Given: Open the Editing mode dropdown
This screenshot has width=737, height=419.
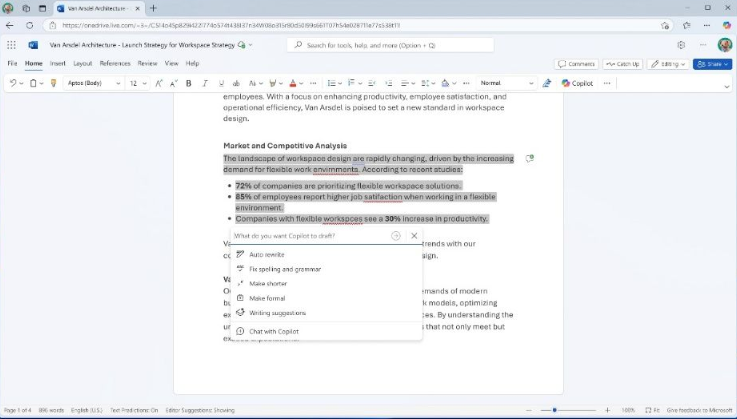Looking at the screenshot, I should pyautogui.click(x=667, y=64).
